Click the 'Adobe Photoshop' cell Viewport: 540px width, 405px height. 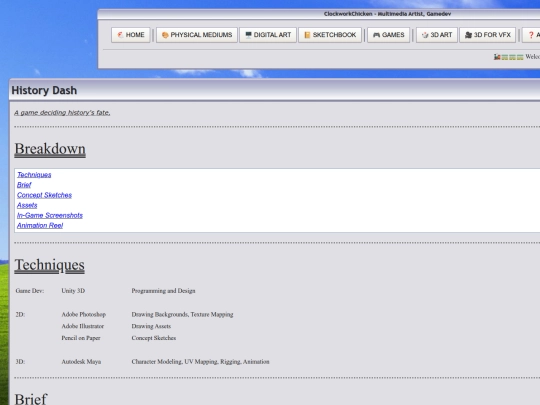click(84, 314)
